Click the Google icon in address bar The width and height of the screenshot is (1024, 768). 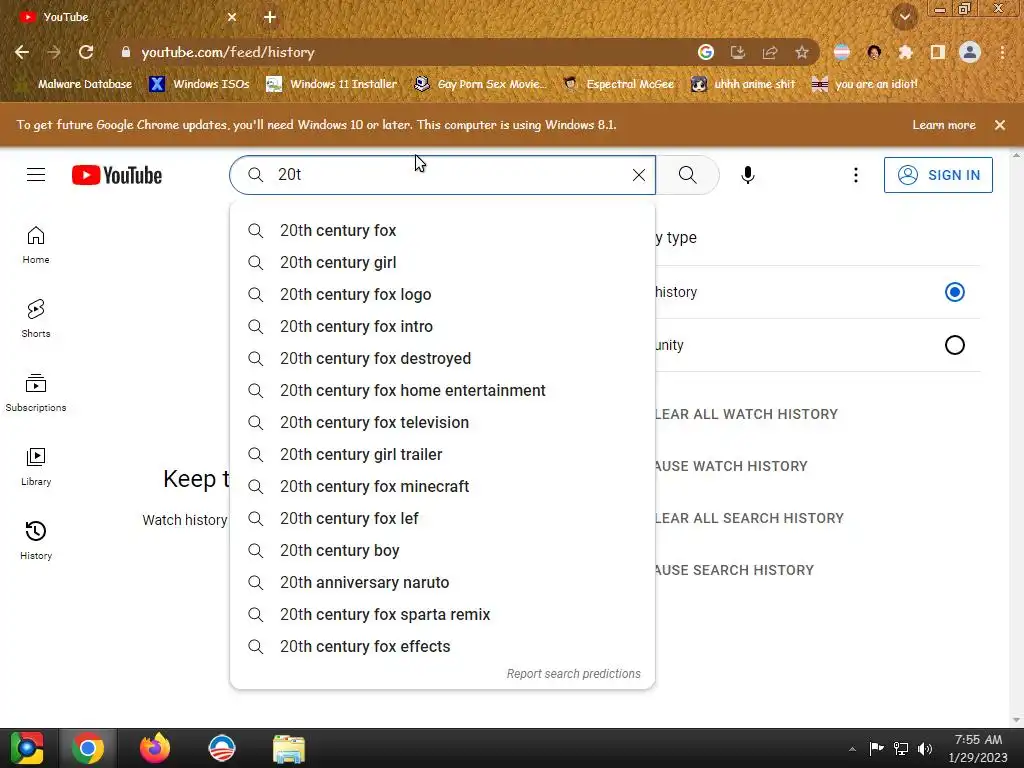(x=706, y=52)
